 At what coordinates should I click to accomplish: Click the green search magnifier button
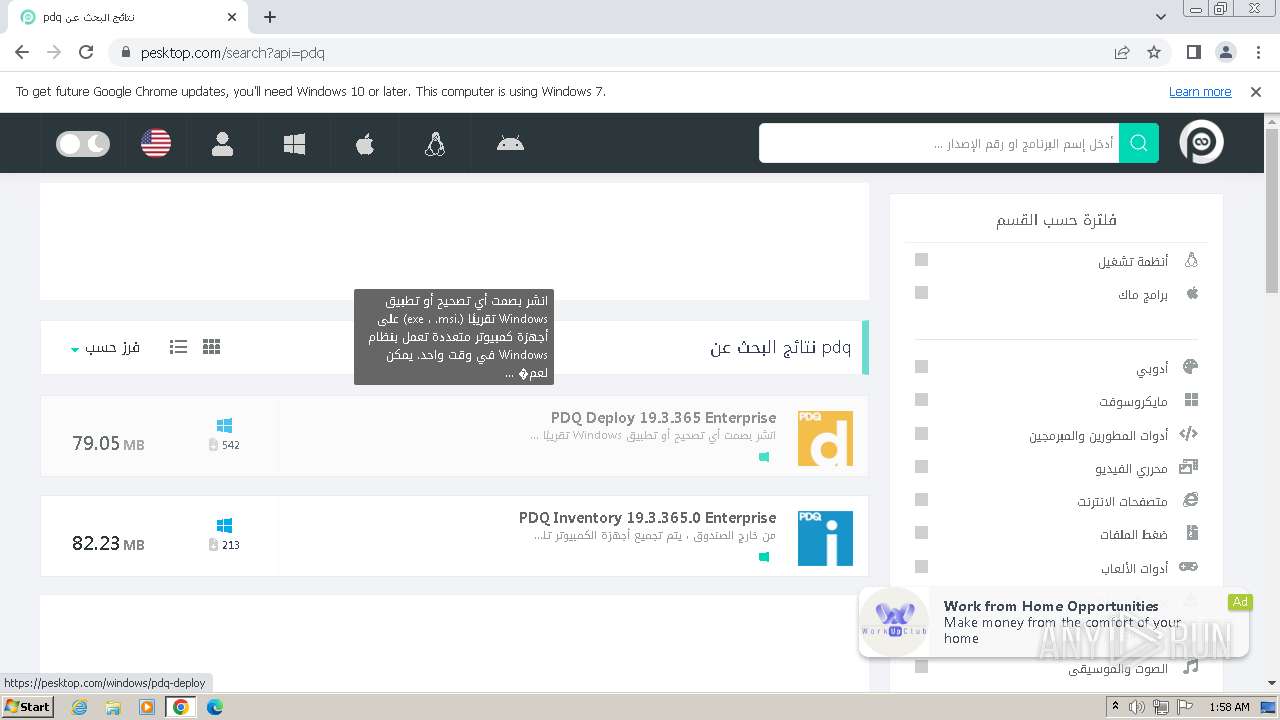(1139, 143)
